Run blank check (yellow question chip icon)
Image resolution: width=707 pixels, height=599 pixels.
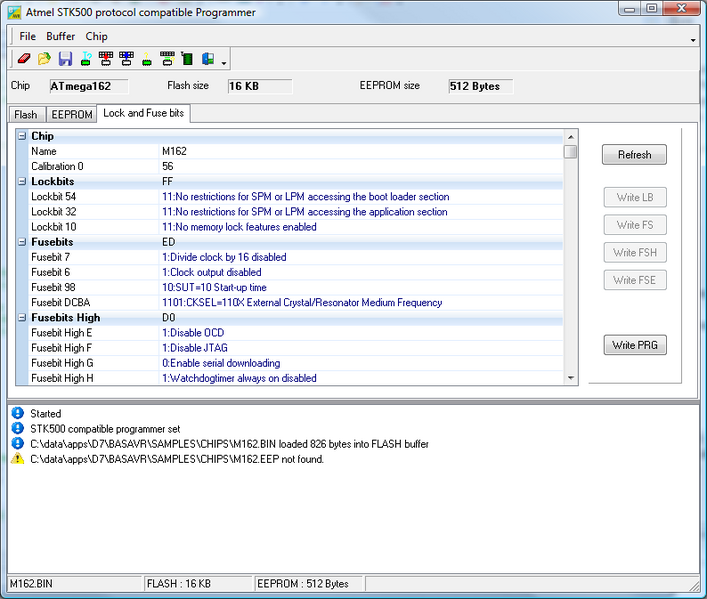[147, 59]
